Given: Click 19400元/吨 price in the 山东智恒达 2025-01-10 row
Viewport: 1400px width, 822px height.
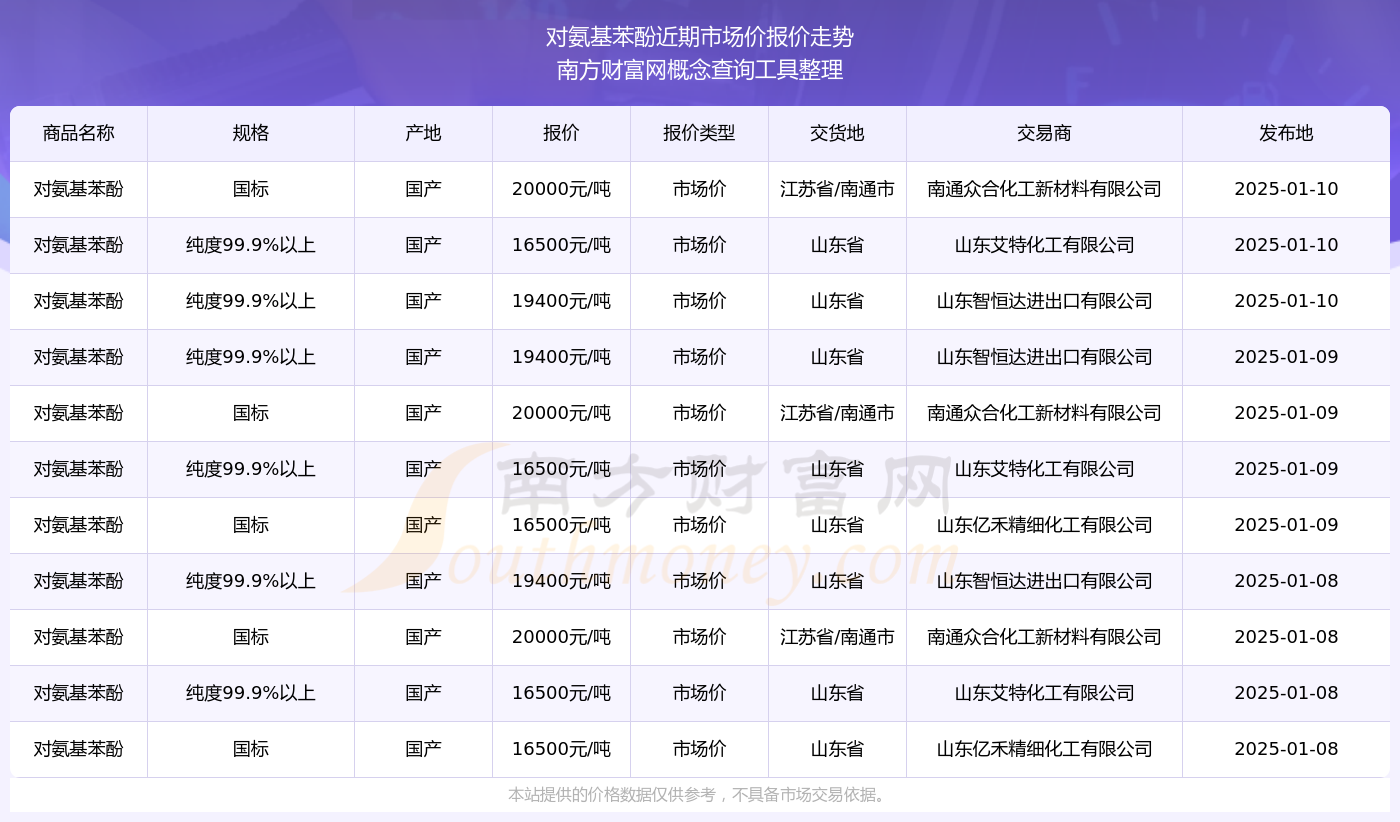Looking at the screenshot, I should click(x=561, y=301).
